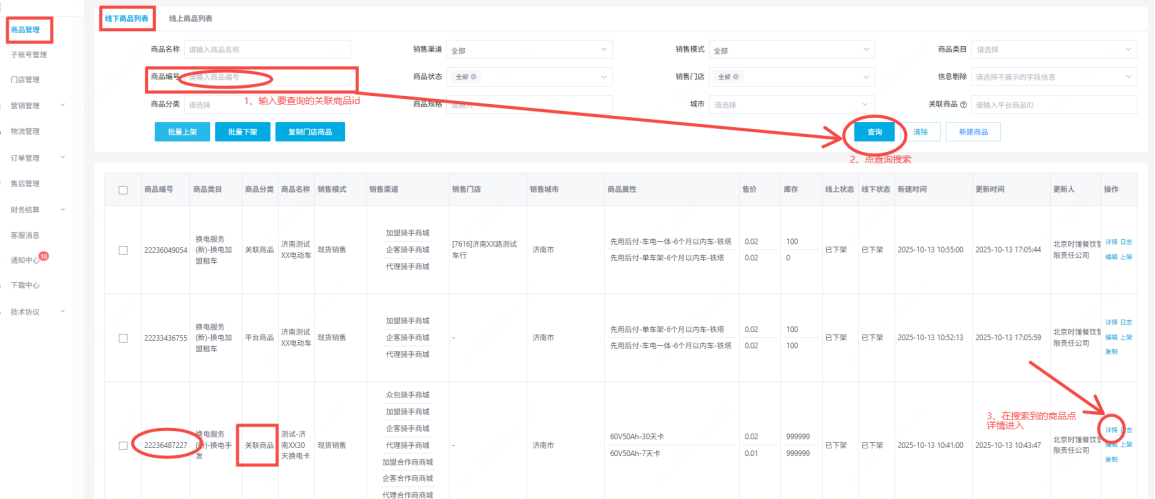Click the red badge on 通知中心
The image size is (1155, 499).
click(44, 257)
